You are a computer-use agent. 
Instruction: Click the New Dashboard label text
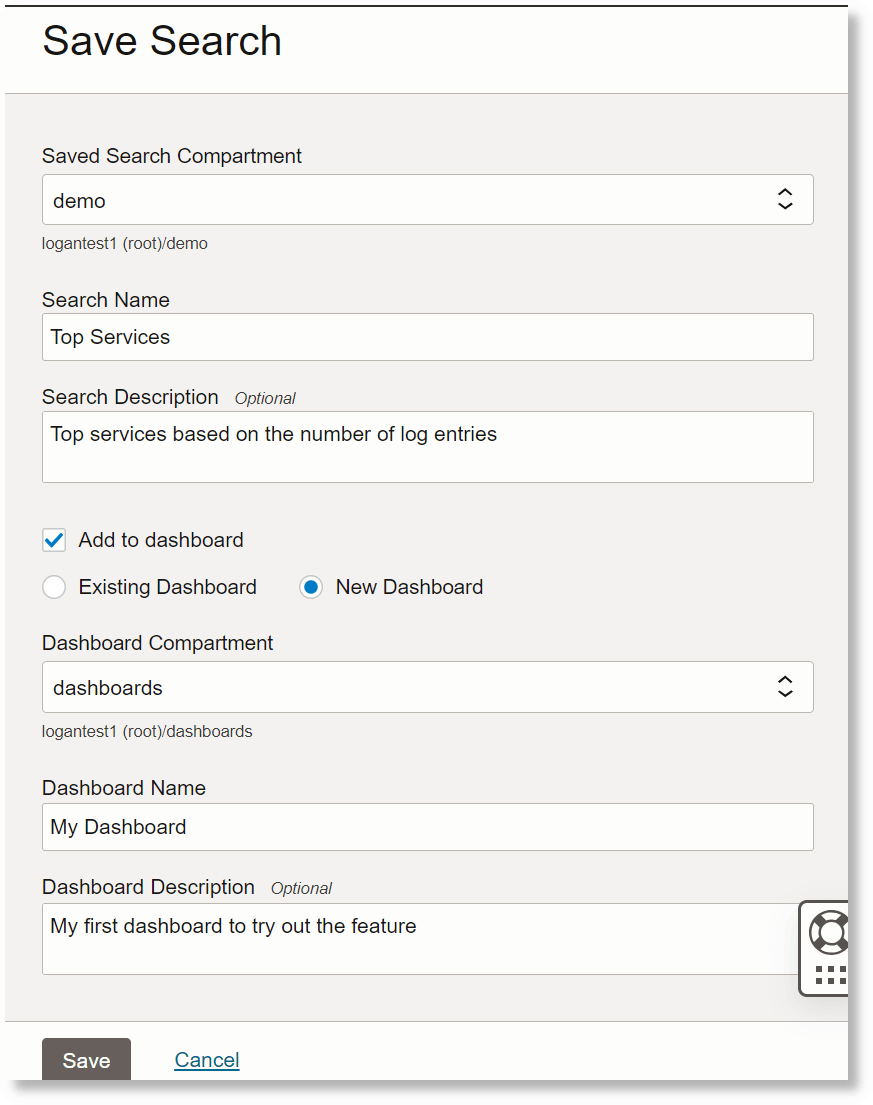coord(409,587)
